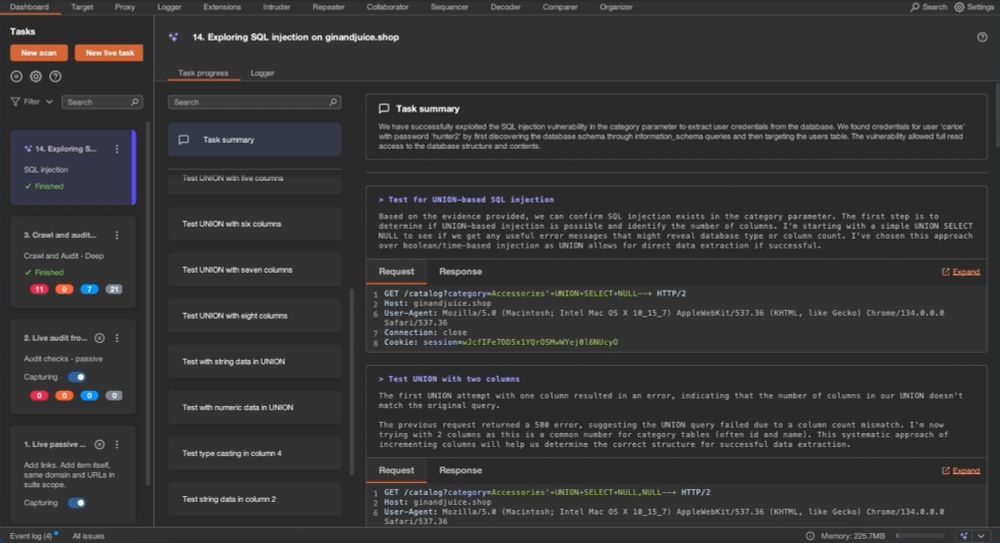Viewport: 1000px width, 543px height.
Task: Click the AI sparkle icon beside the task title
Action: (x=173, y=37)
